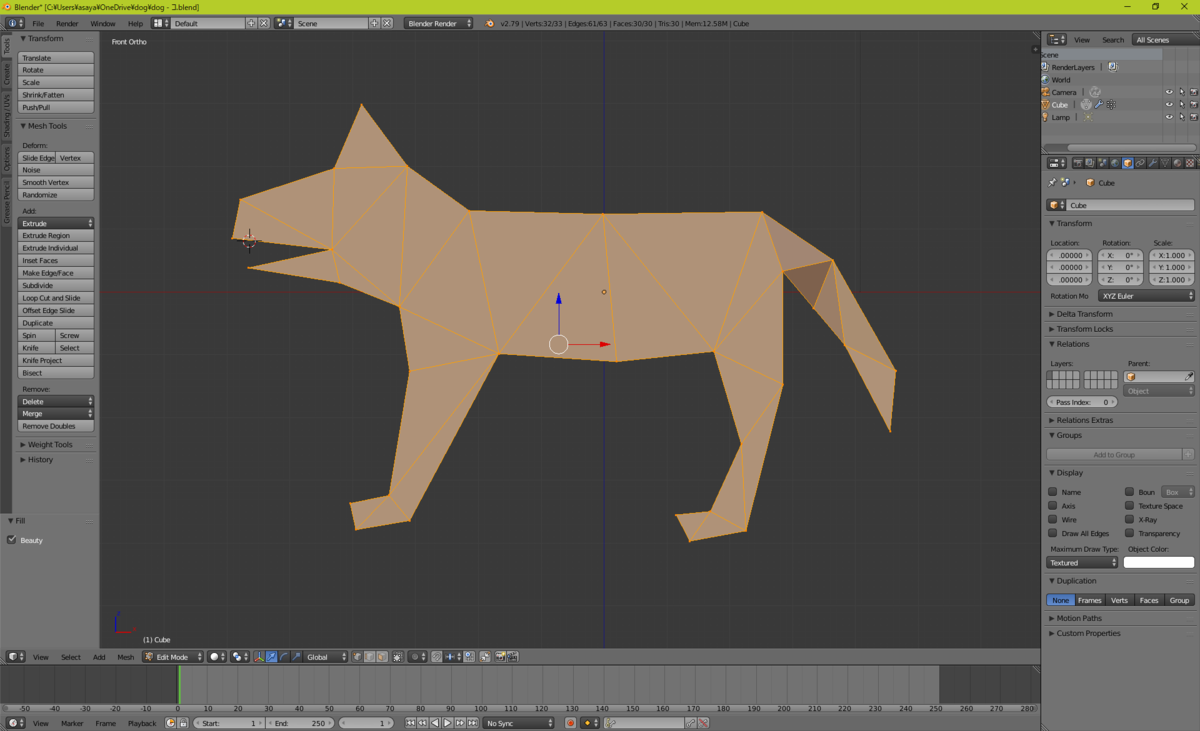Open the Texture properties tab

[x=1190, y=163]
